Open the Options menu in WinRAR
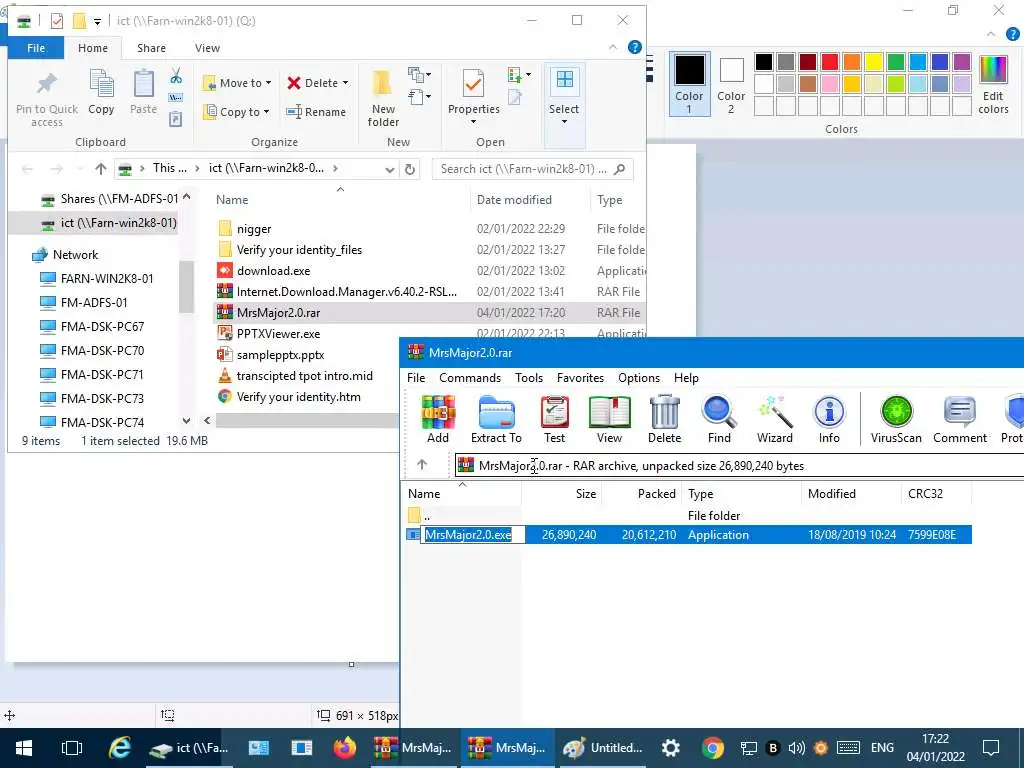The width and height of the screenshot is (1024, 768). (x=639, y=377)
